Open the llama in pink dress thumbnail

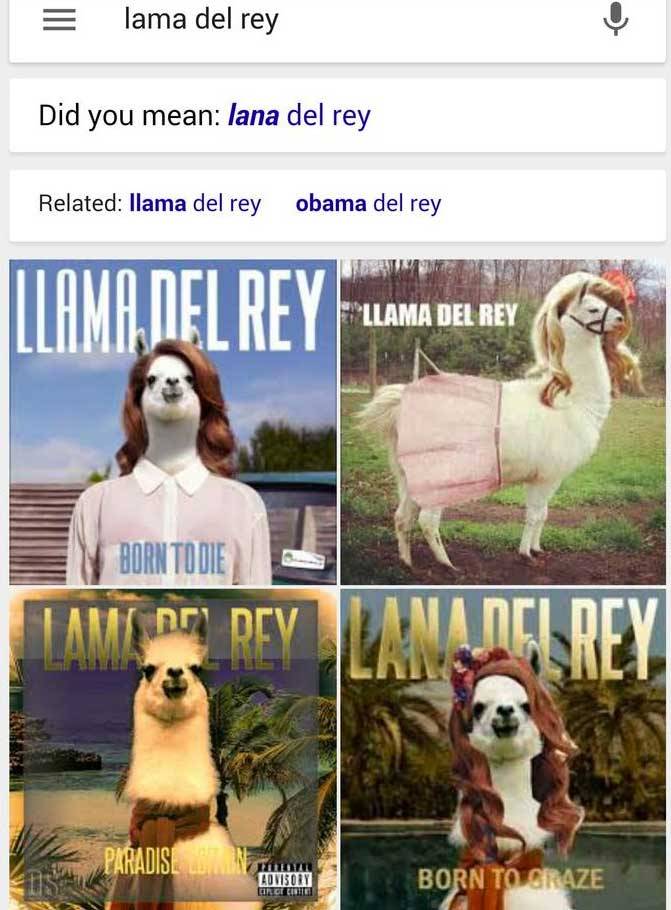pyautogui.click(x=503, y=422)
